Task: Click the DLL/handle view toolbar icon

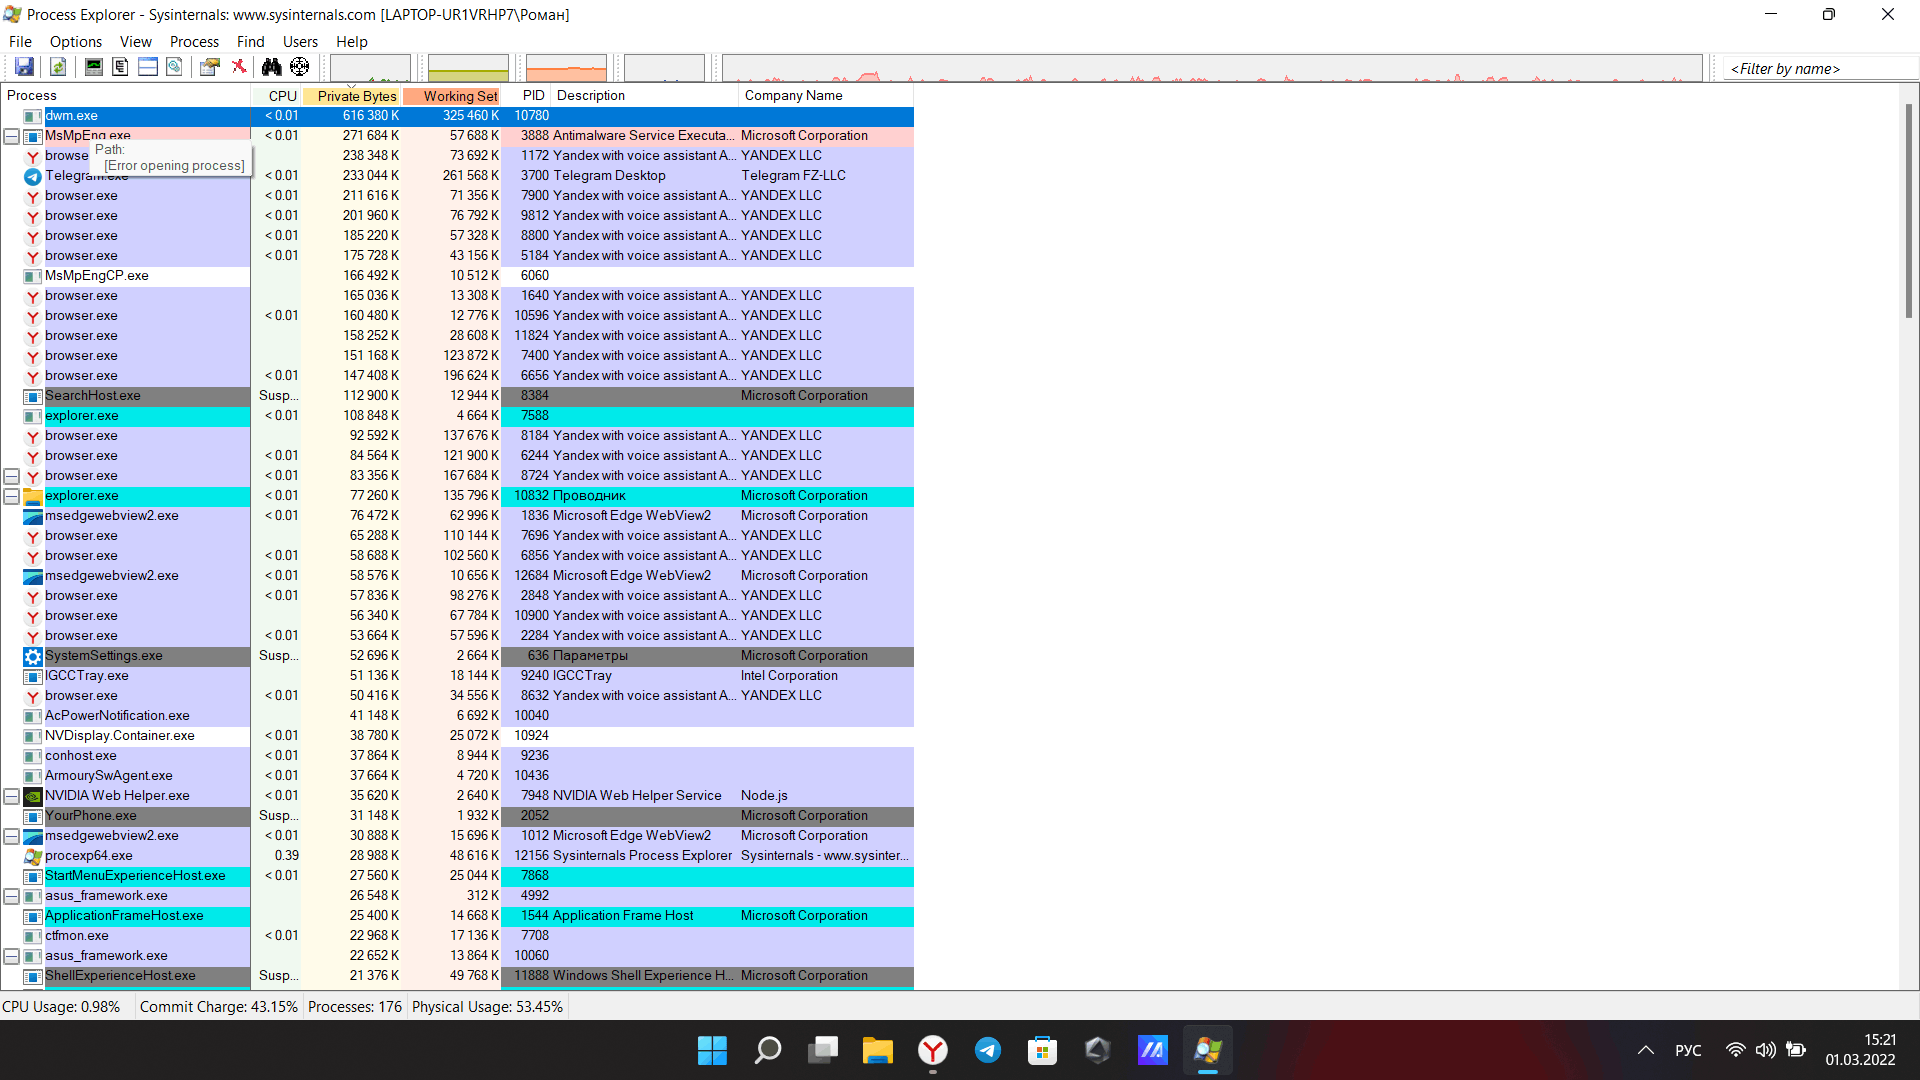Action: [174, 67]
